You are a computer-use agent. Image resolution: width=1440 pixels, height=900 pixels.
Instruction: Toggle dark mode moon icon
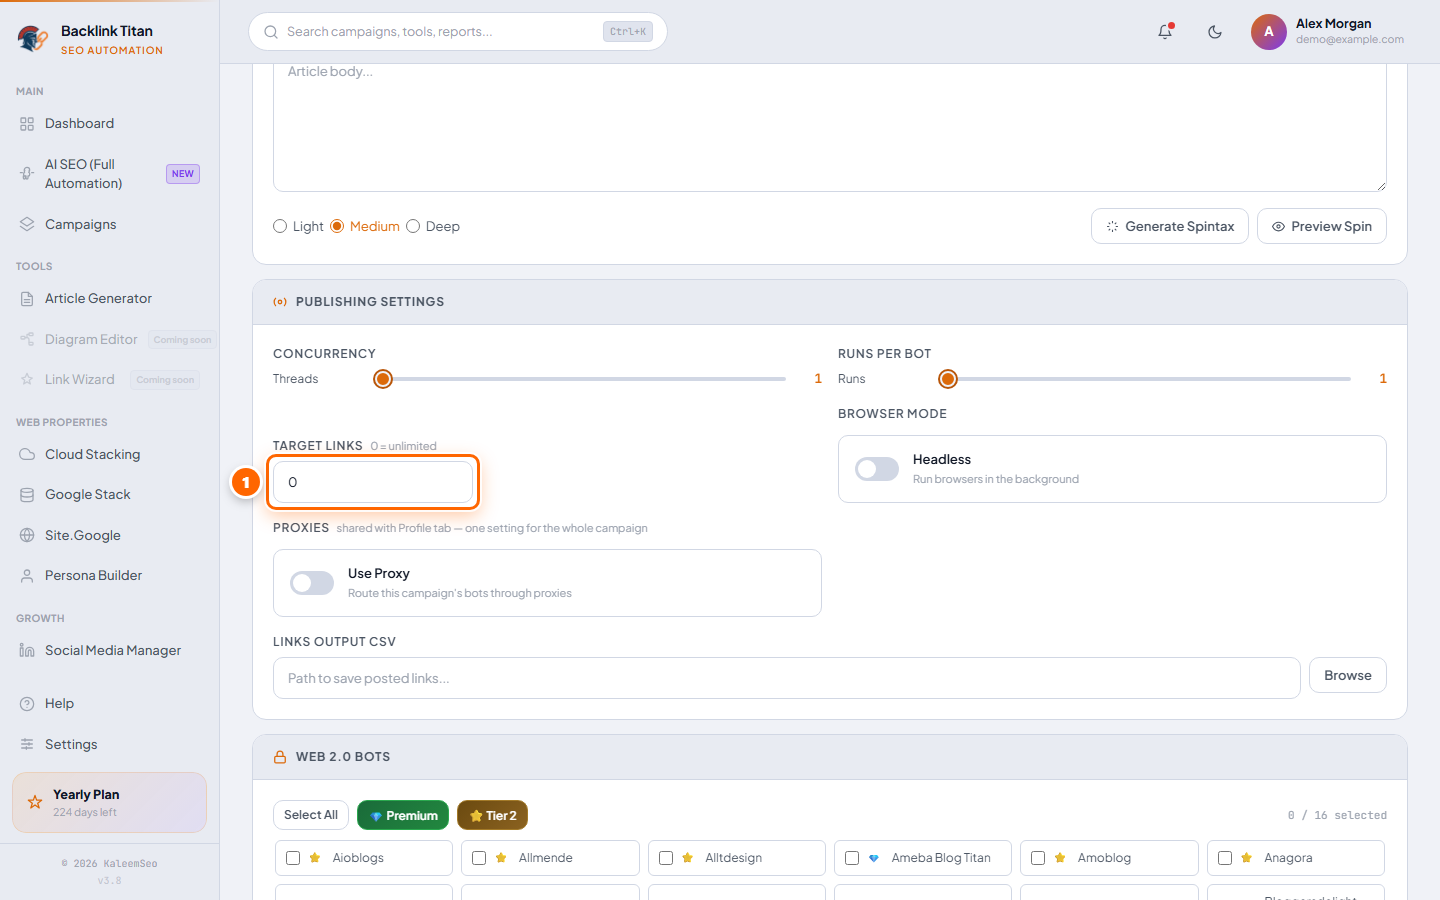coord(1215,32)
